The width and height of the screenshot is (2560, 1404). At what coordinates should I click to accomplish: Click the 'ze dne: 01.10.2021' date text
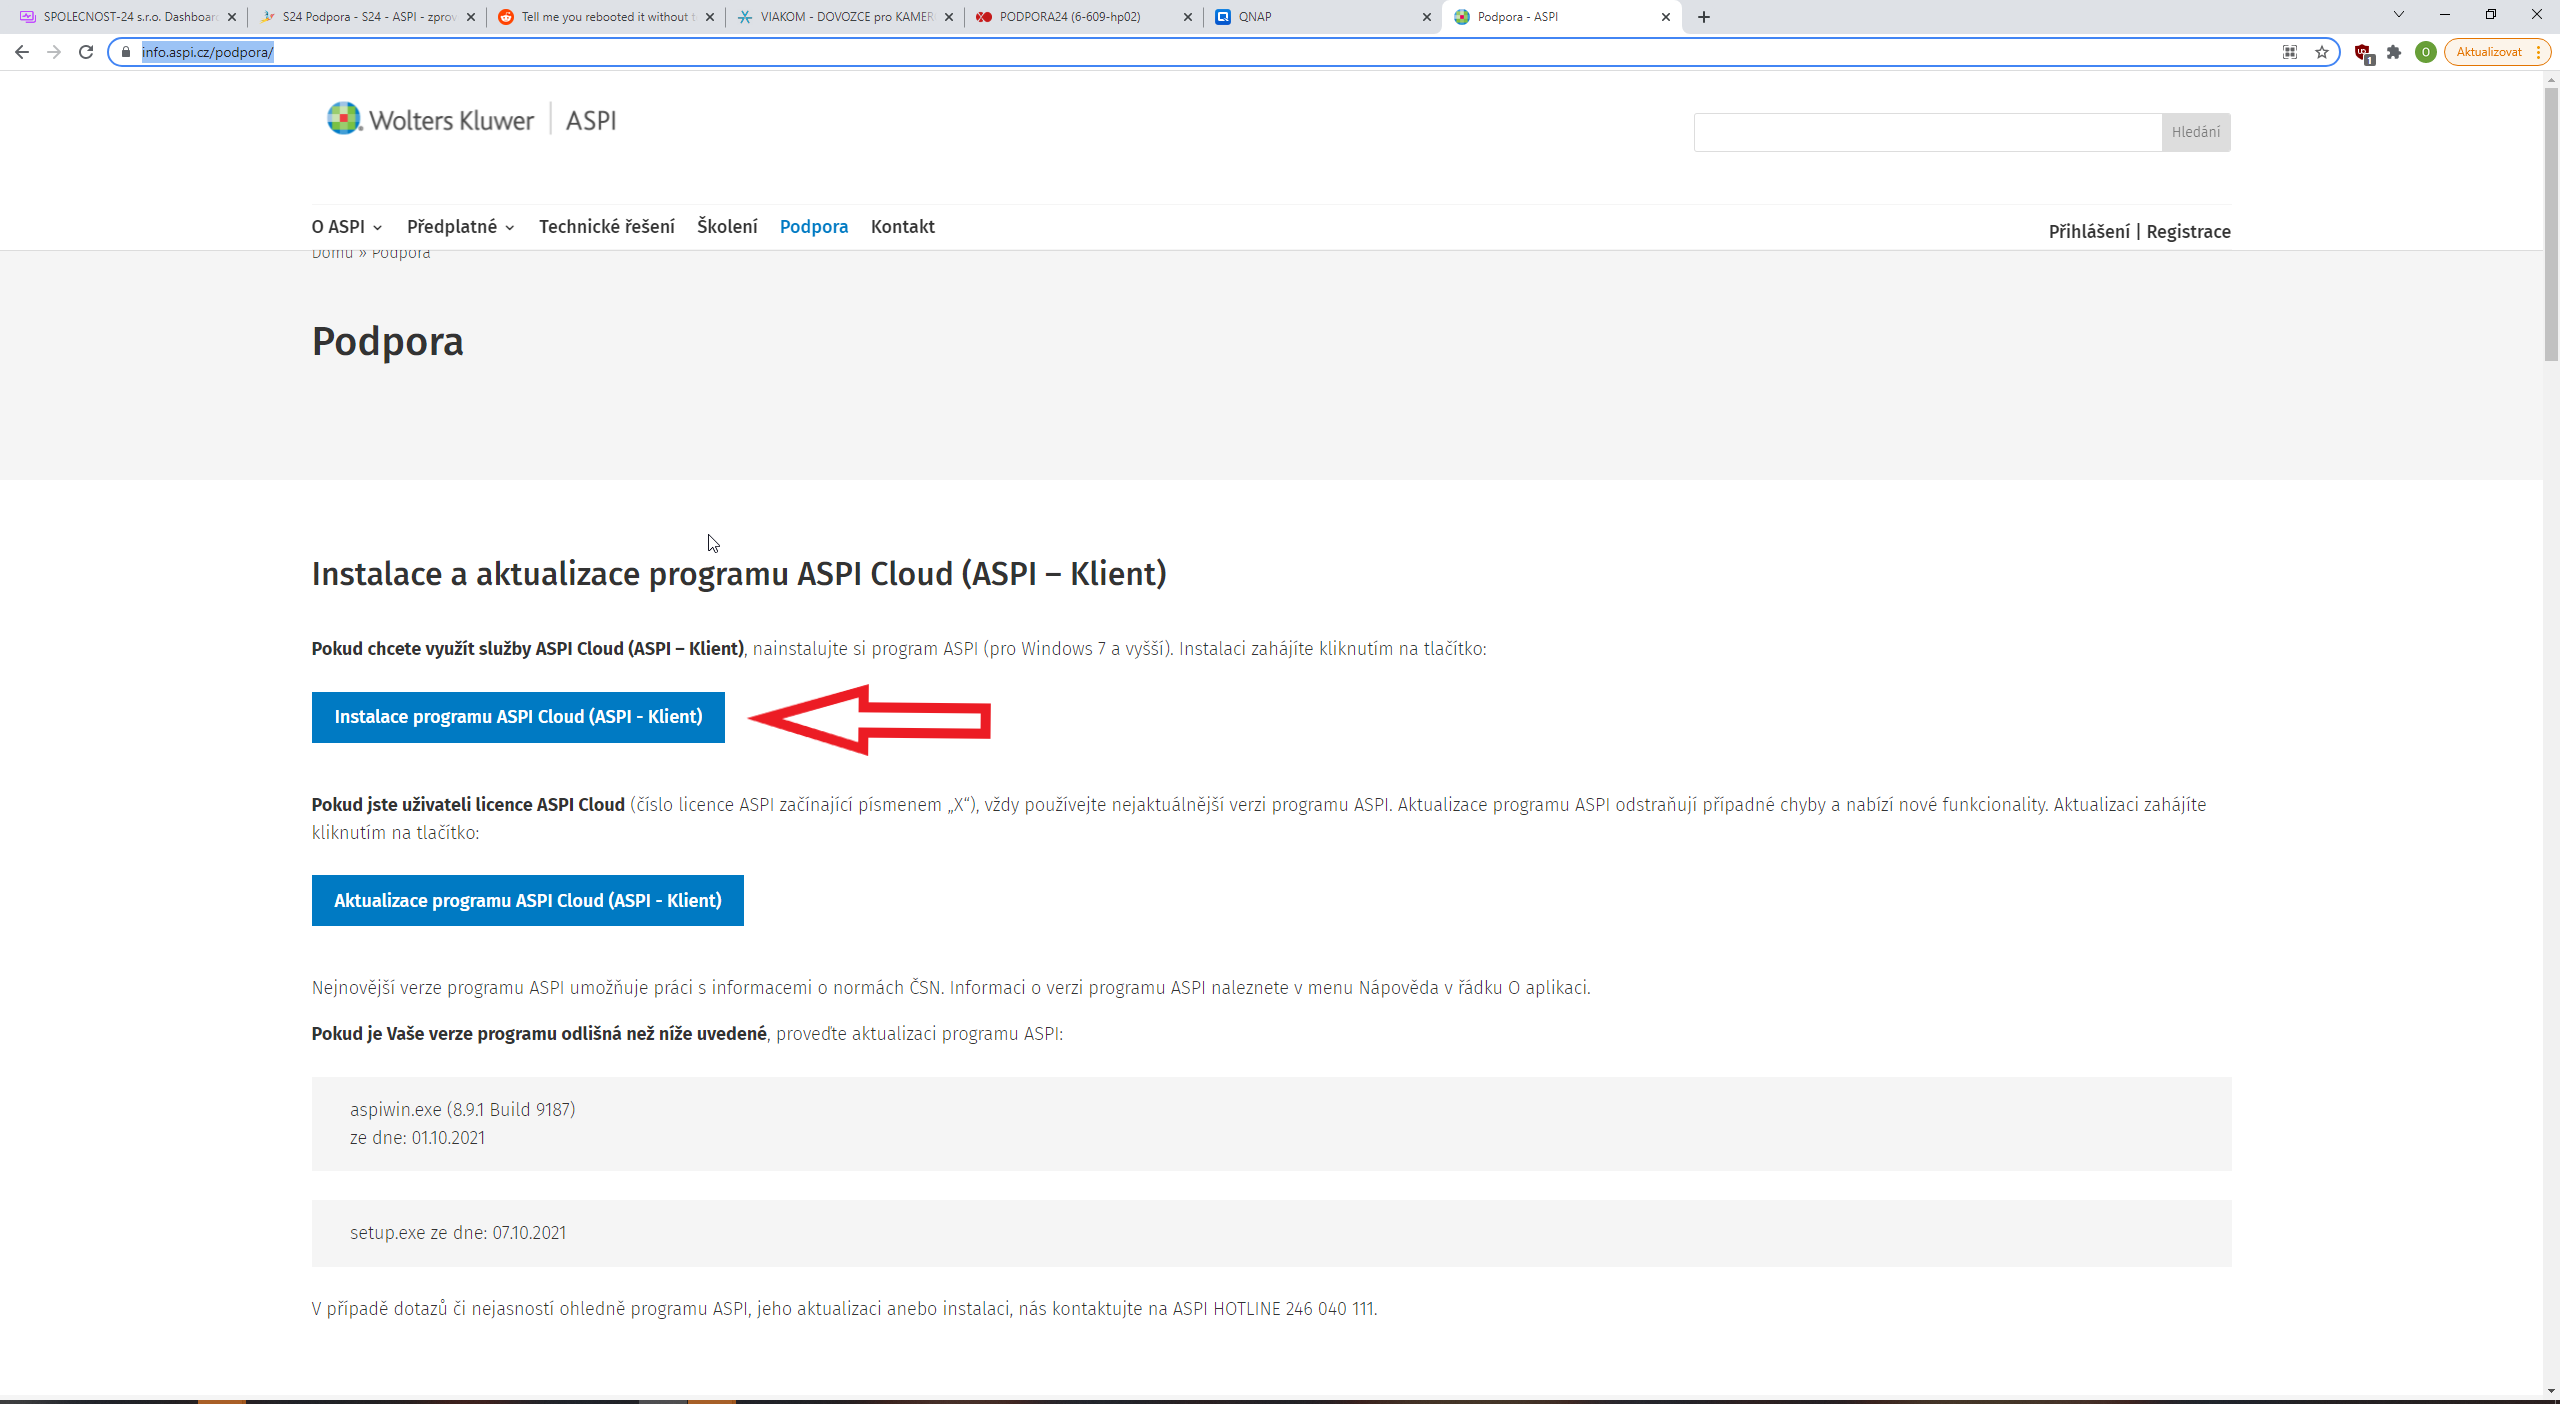(x=417, y=1138)
